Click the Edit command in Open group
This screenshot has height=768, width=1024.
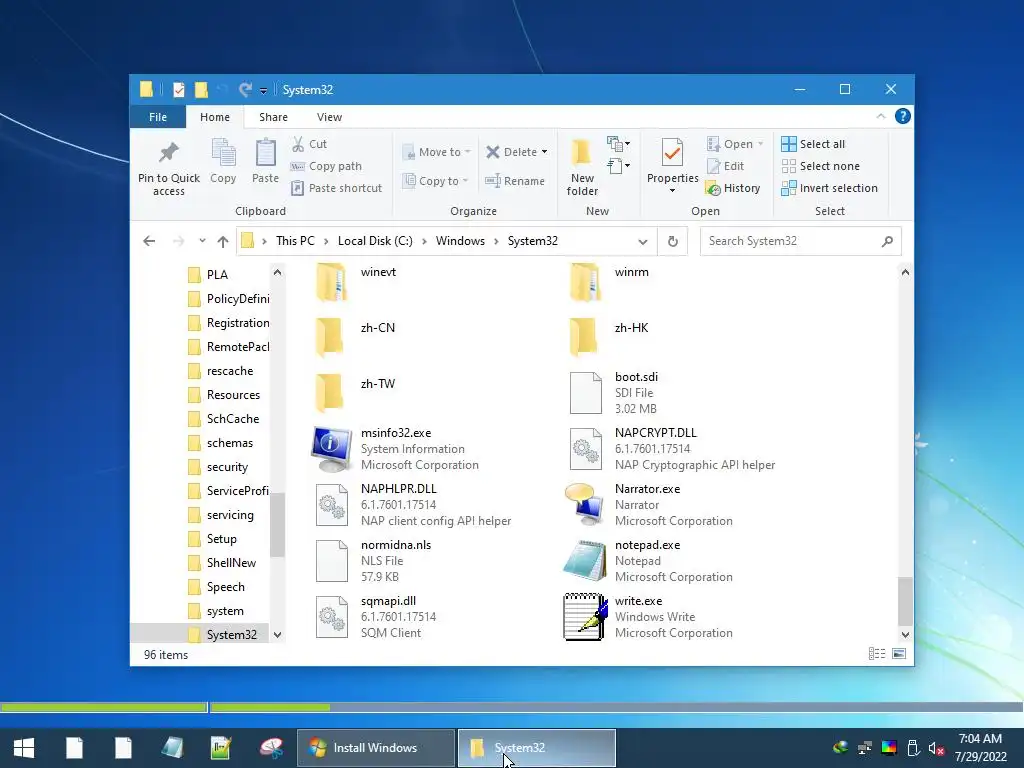point(726,166)
